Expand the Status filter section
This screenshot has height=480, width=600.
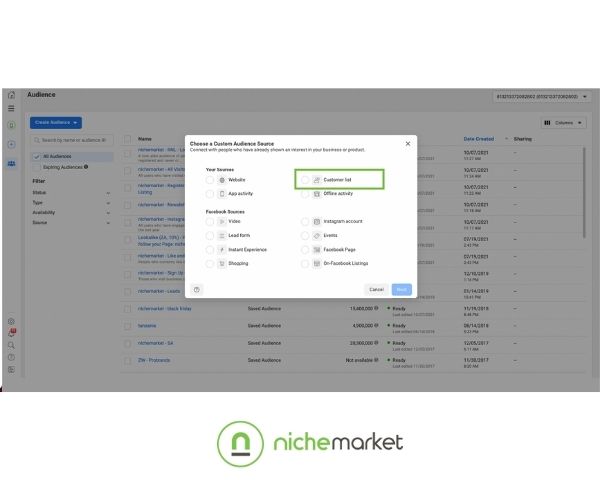point(70,192)
